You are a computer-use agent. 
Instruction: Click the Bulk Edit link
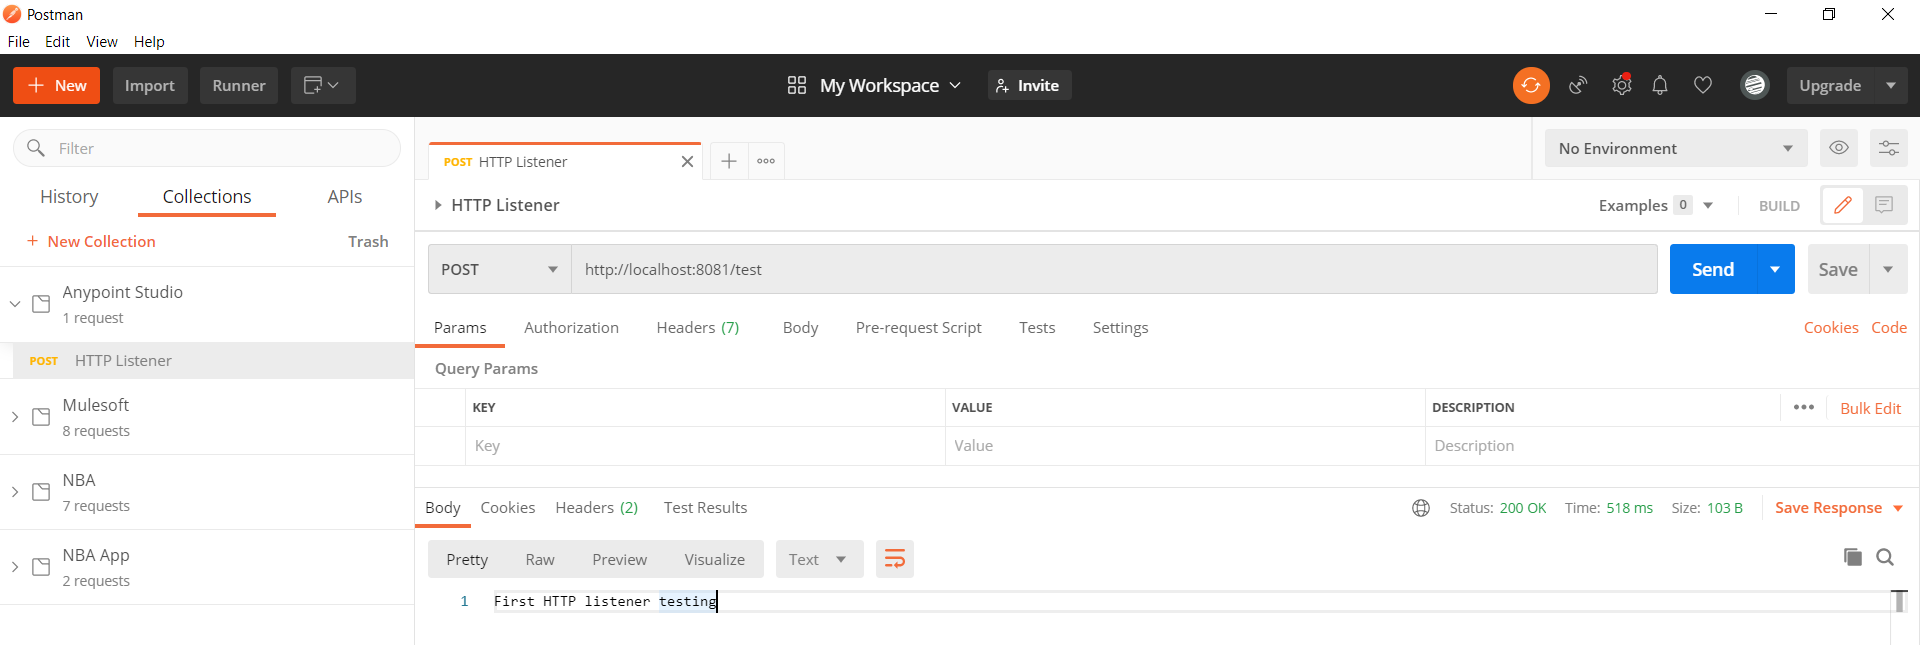click(1870, 408)
